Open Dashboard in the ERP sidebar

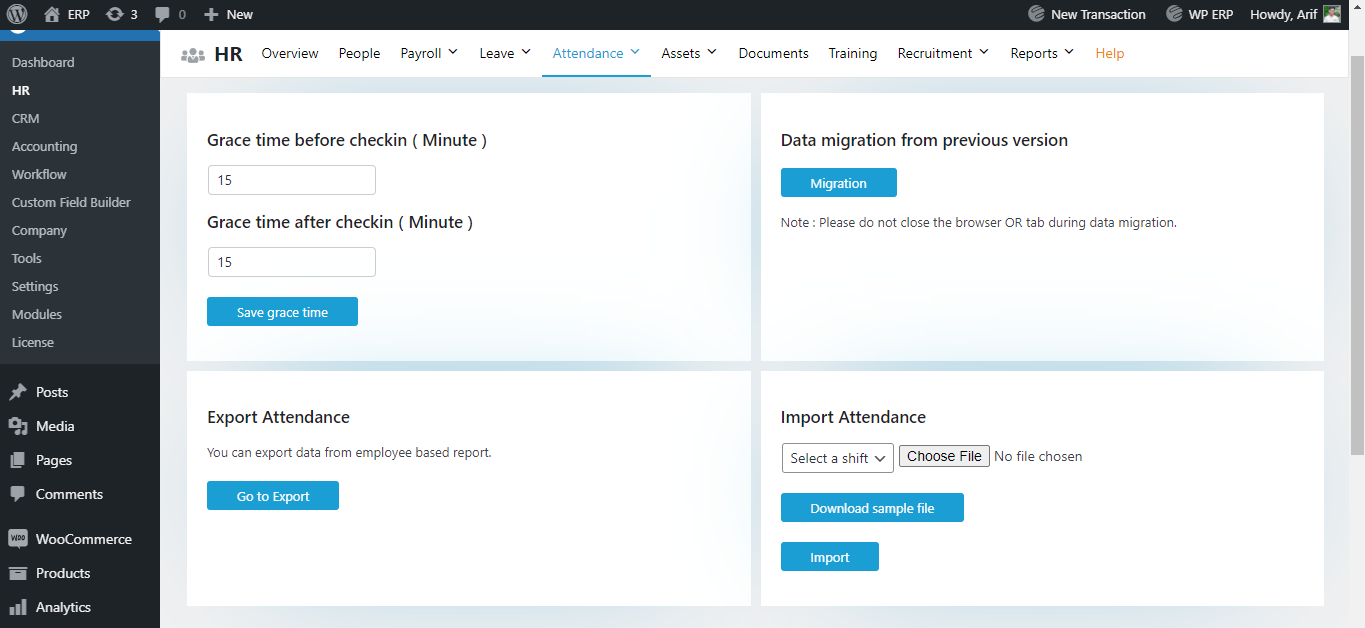coord(43,62)
